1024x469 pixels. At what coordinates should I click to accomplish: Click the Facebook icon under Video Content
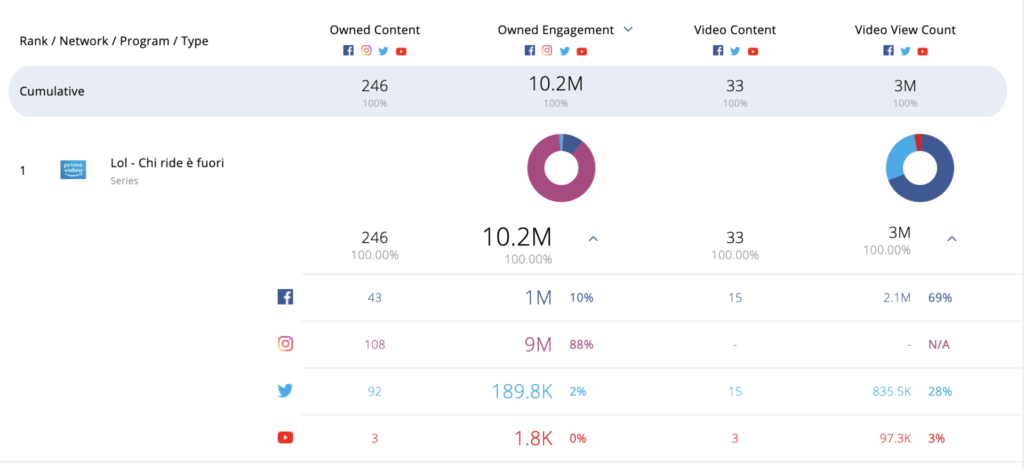[x=718, y=51]
